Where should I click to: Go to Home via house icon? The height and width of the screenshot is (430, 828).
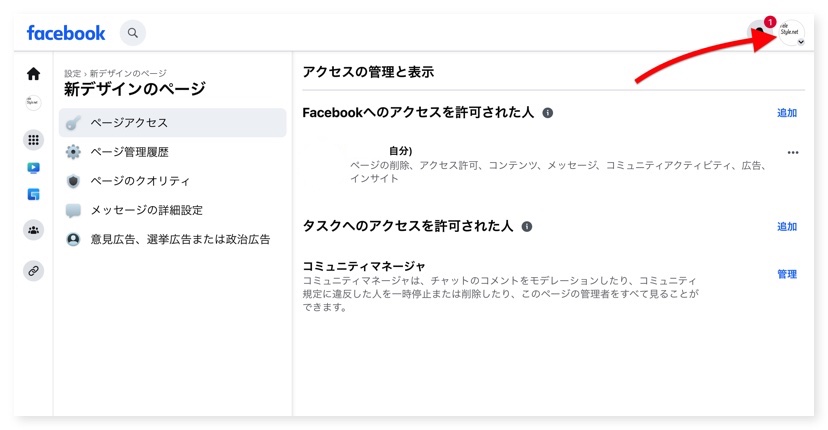(33, 74)
